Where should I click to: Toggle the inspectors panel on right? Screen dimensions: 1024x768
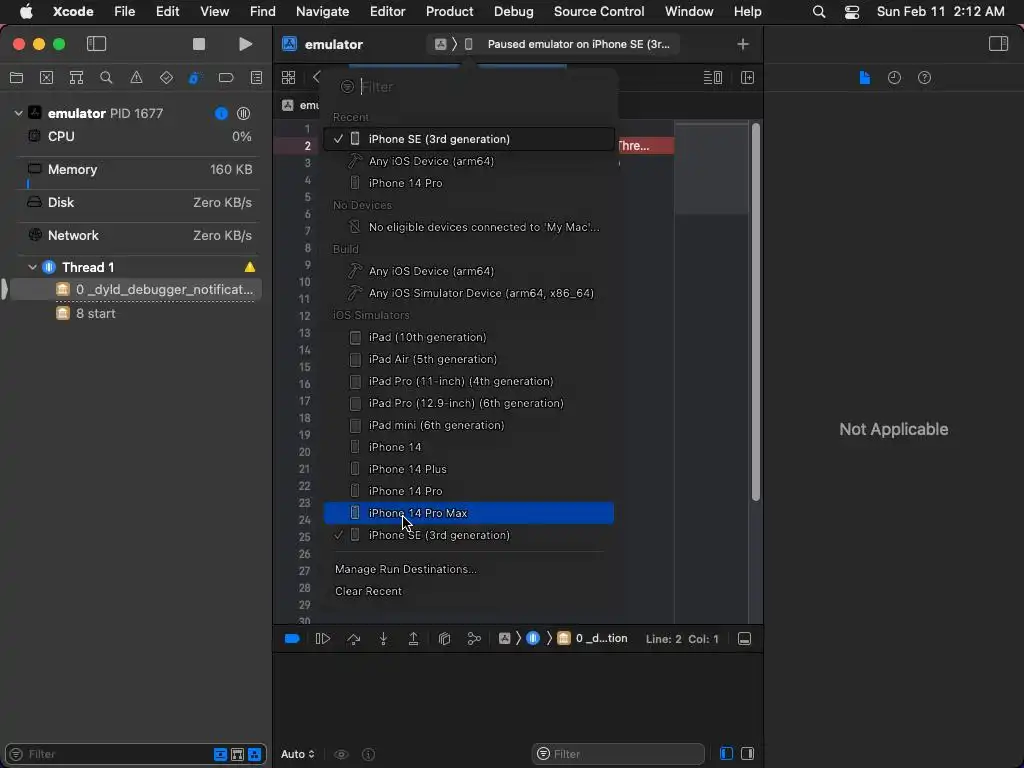(998, 44)
